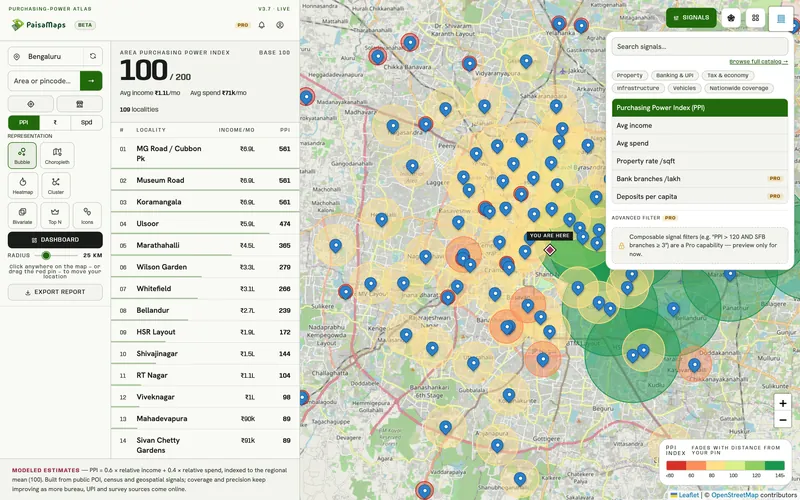Select the Mahadevapura row

pyautogui.click(x=205, y=419)
